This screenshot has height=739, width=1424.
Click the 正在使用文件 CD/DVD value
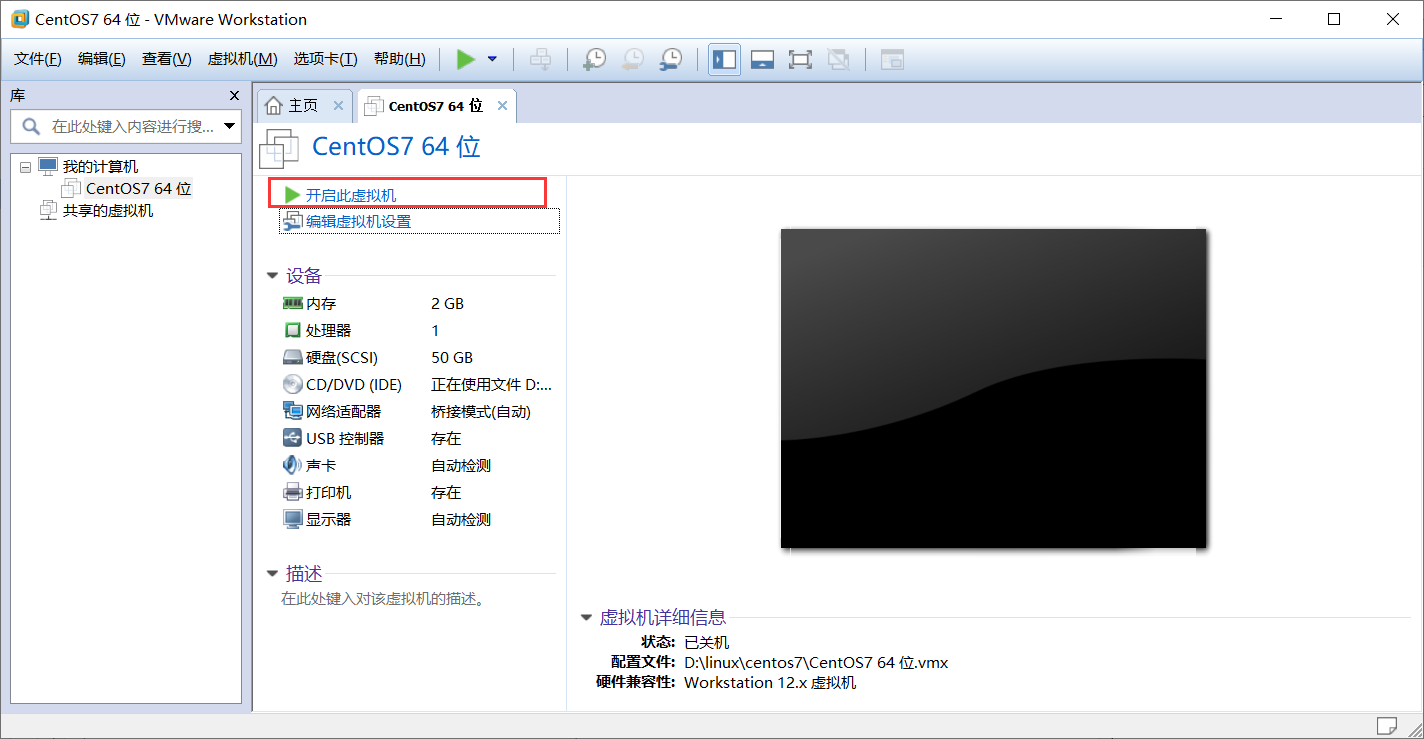(491, 384)
